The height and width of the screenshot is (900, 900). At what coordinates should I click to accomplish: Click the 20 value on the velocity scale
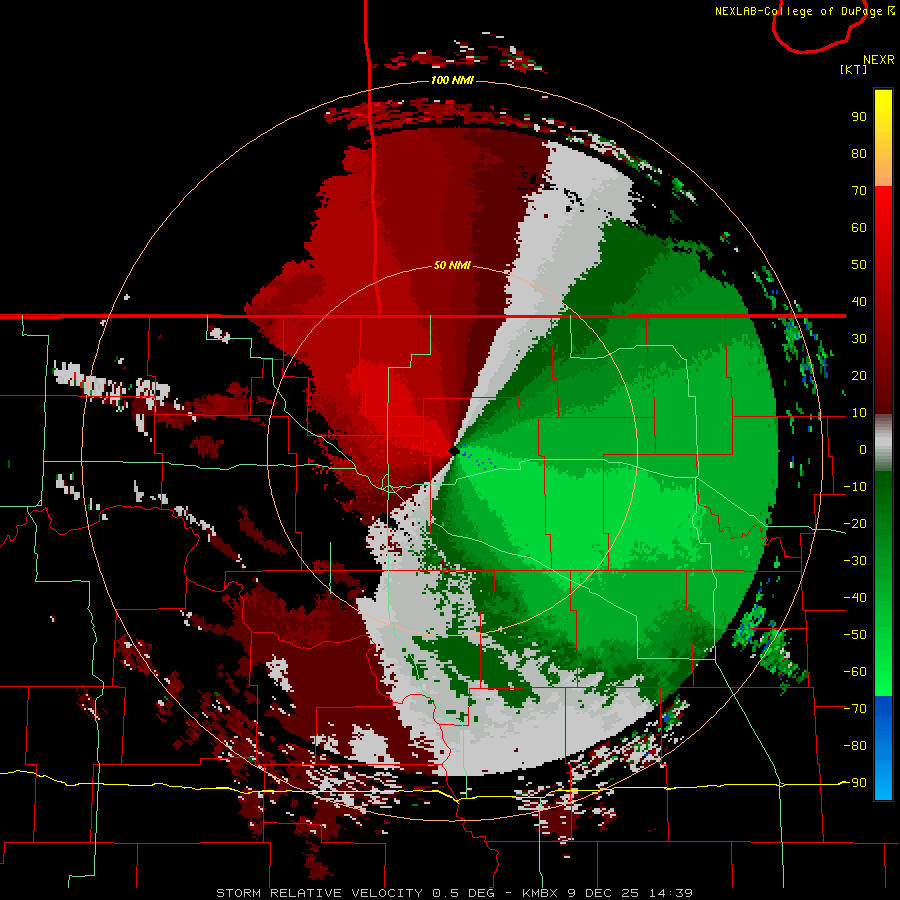click(859, 376)
